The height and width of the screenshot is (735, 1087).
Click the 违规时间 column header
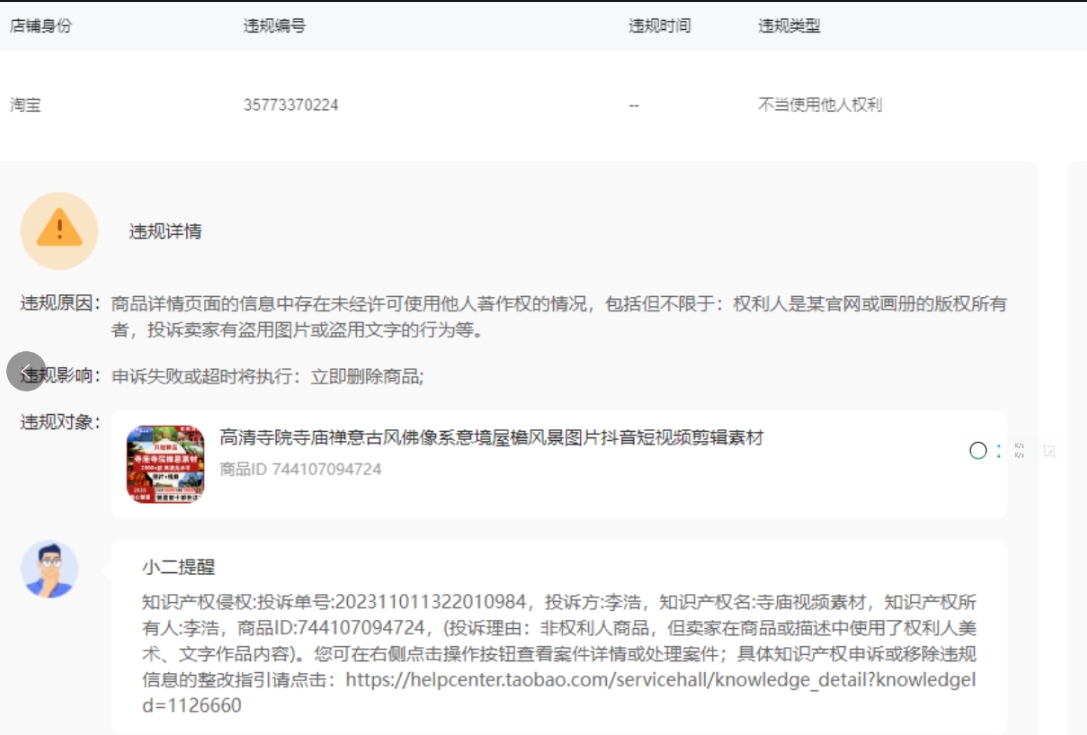tap(659, 26)
